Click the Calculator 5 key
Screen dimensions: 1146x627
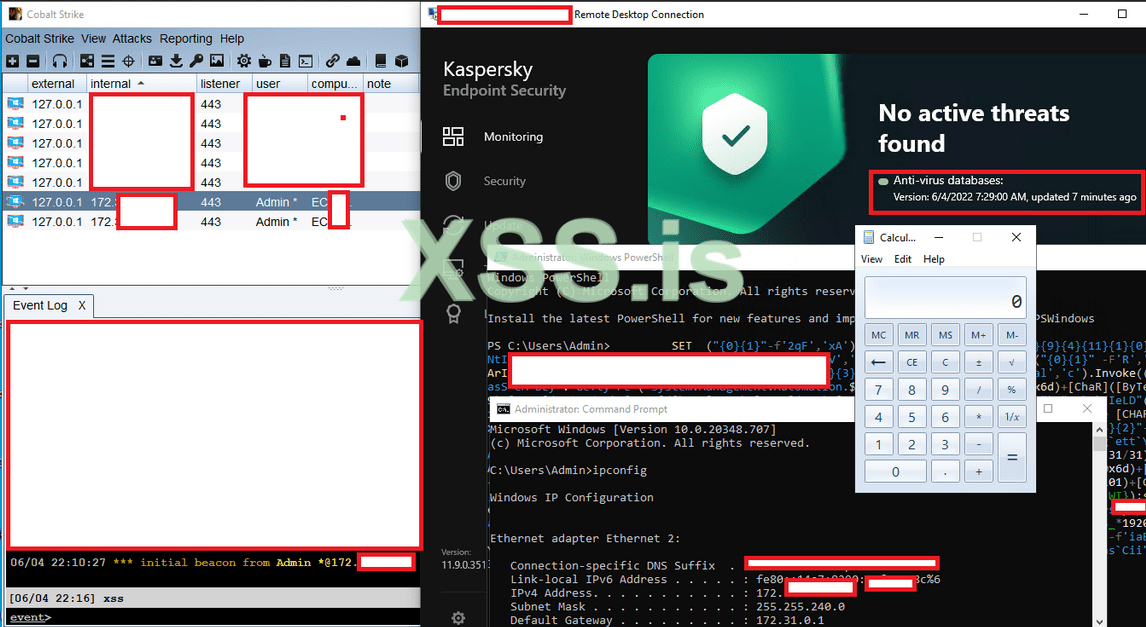pyautogui.click(x=912, y=417)
